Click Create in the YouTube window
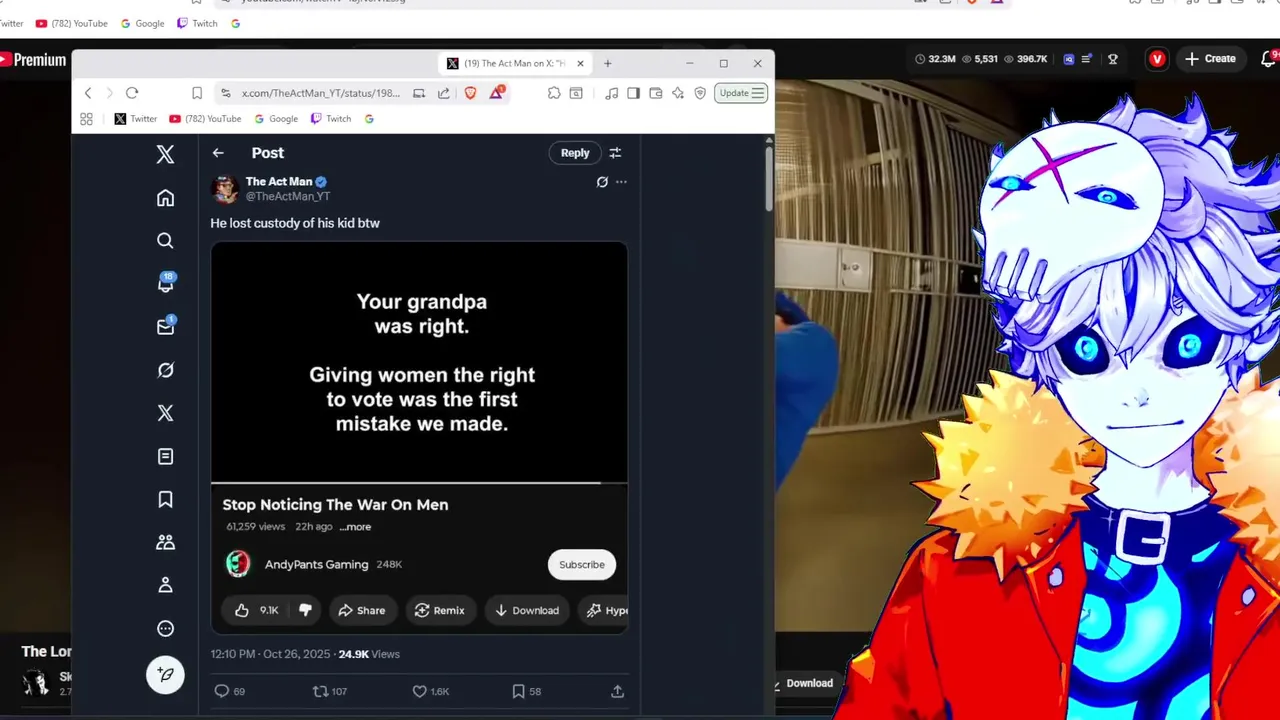1280x720 pixels. point(1210,59)
